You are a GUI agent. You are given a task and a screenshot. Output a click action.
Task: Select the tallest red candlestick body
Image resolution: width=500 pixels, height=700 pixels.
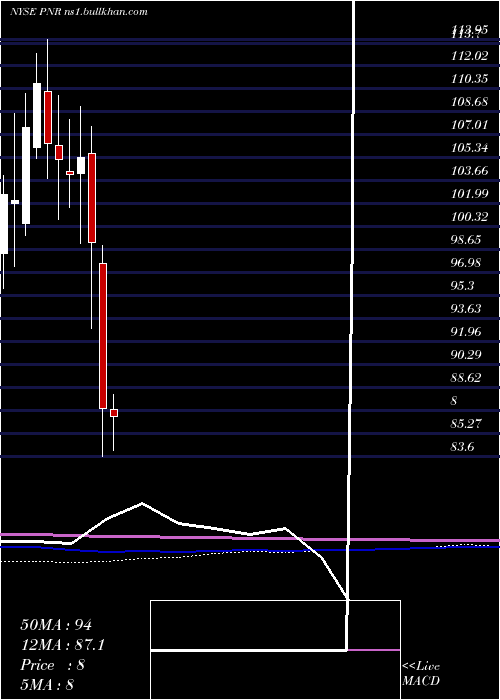point(103,336)
